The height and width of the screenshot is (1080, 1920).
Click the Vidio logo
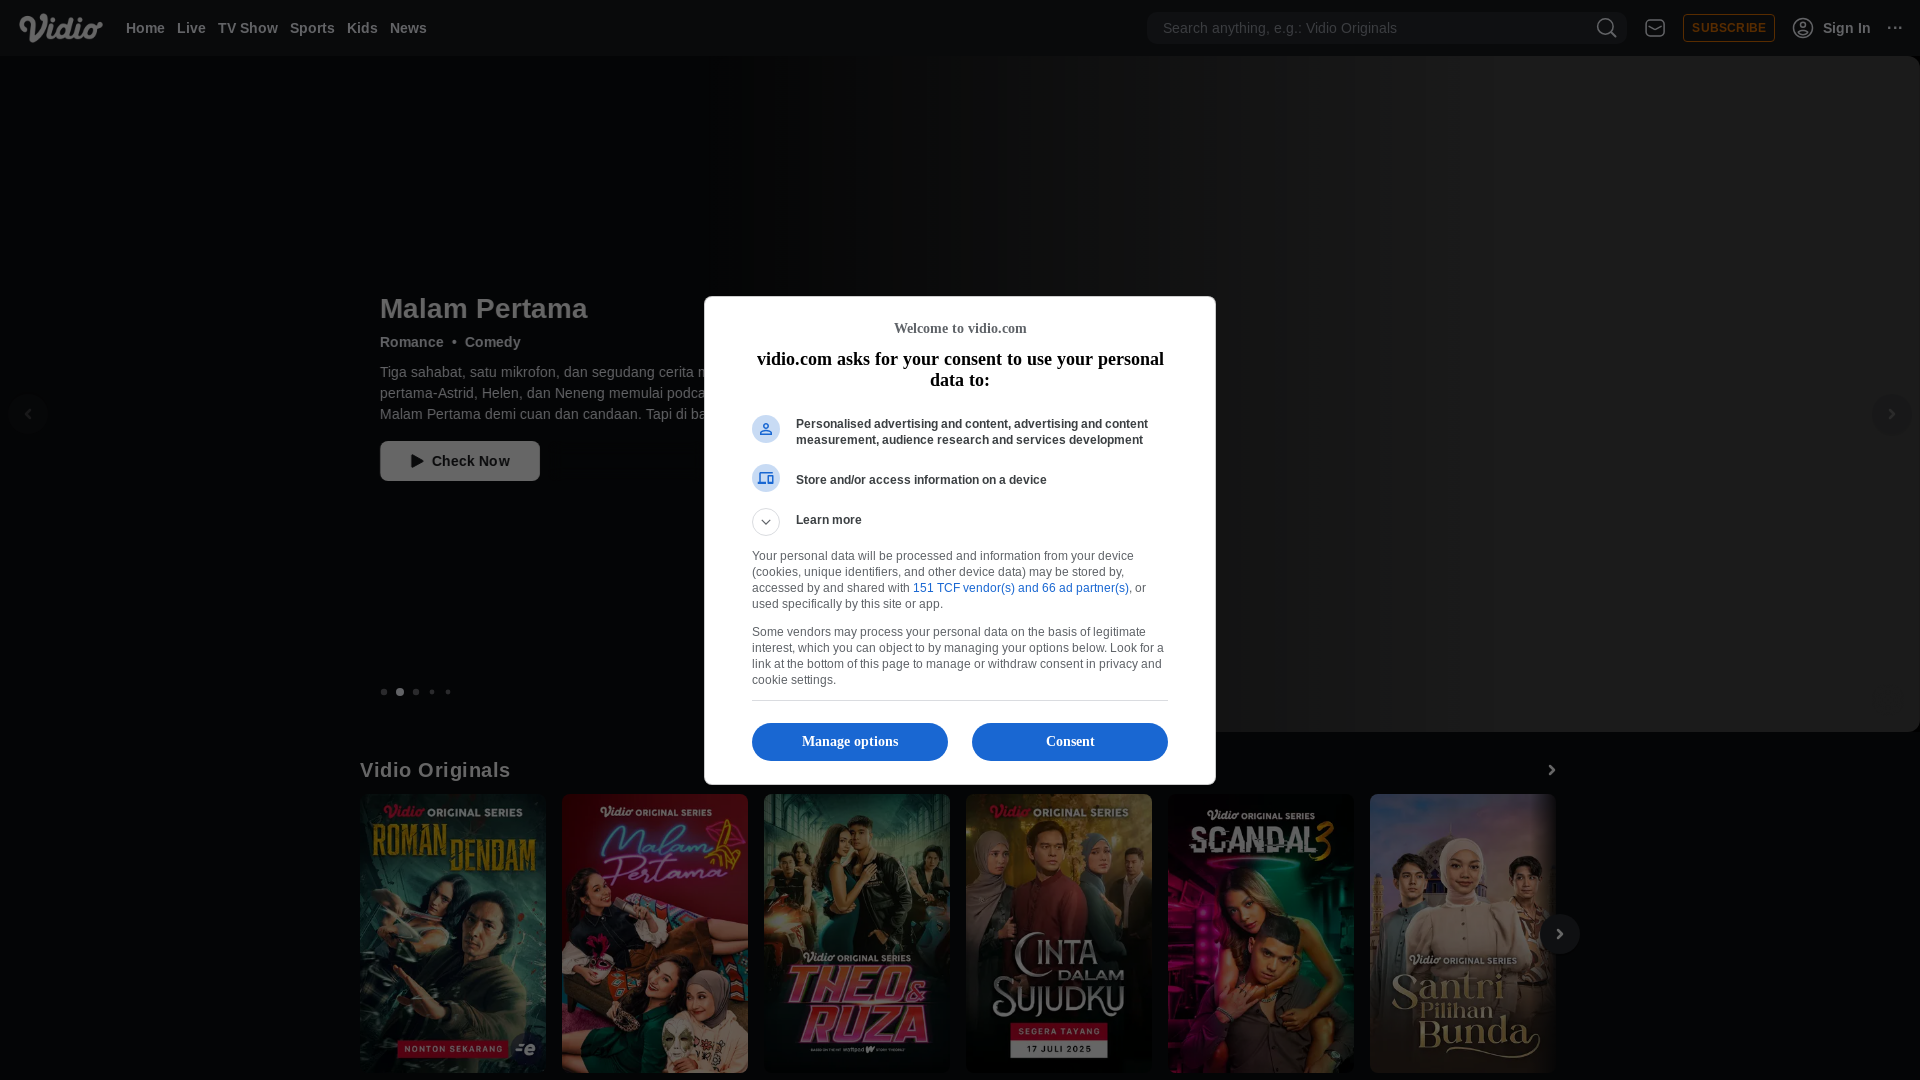[61, 28]
